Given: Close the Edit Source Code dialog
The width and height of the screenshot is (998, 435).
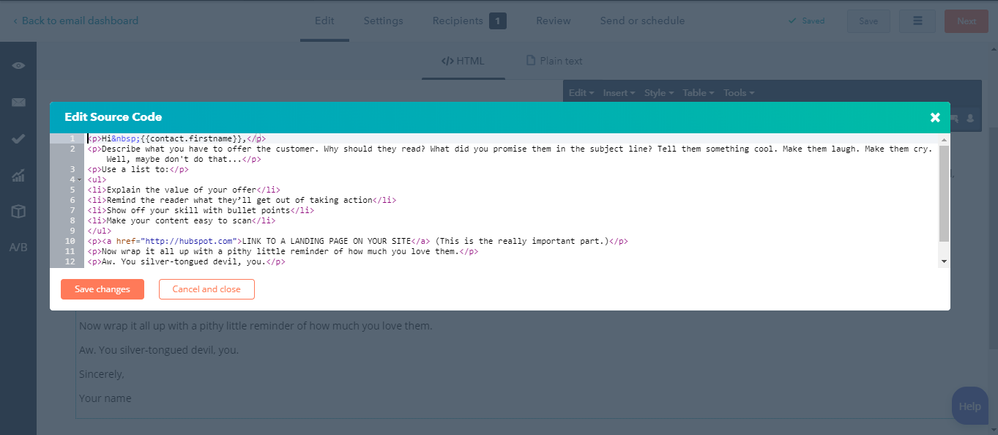Looking at the screenshot, I should pos(935,117).
